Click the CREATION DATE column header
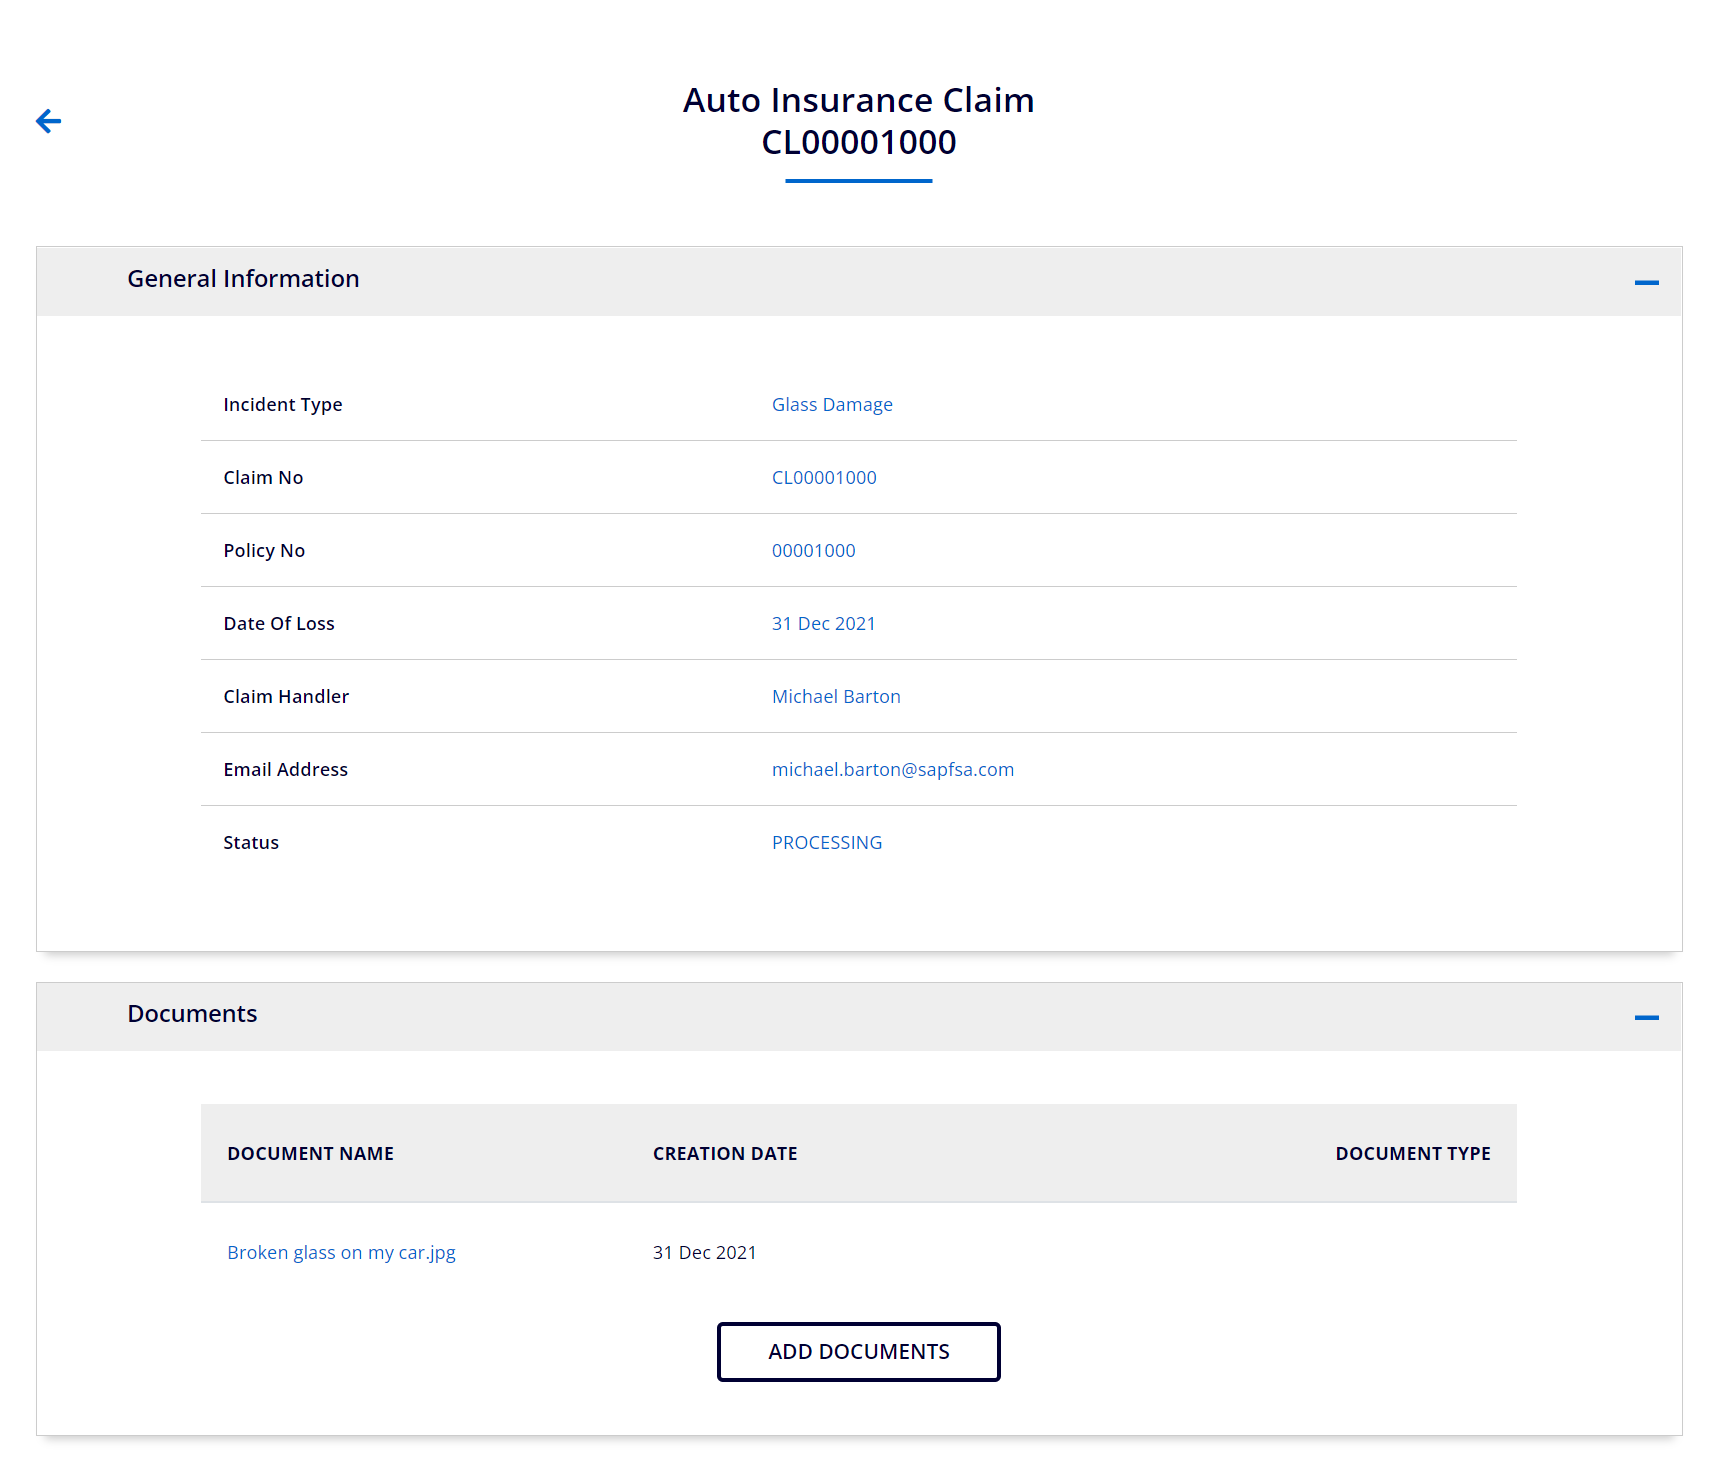 pyautogui.click(x=725, y=1154)
